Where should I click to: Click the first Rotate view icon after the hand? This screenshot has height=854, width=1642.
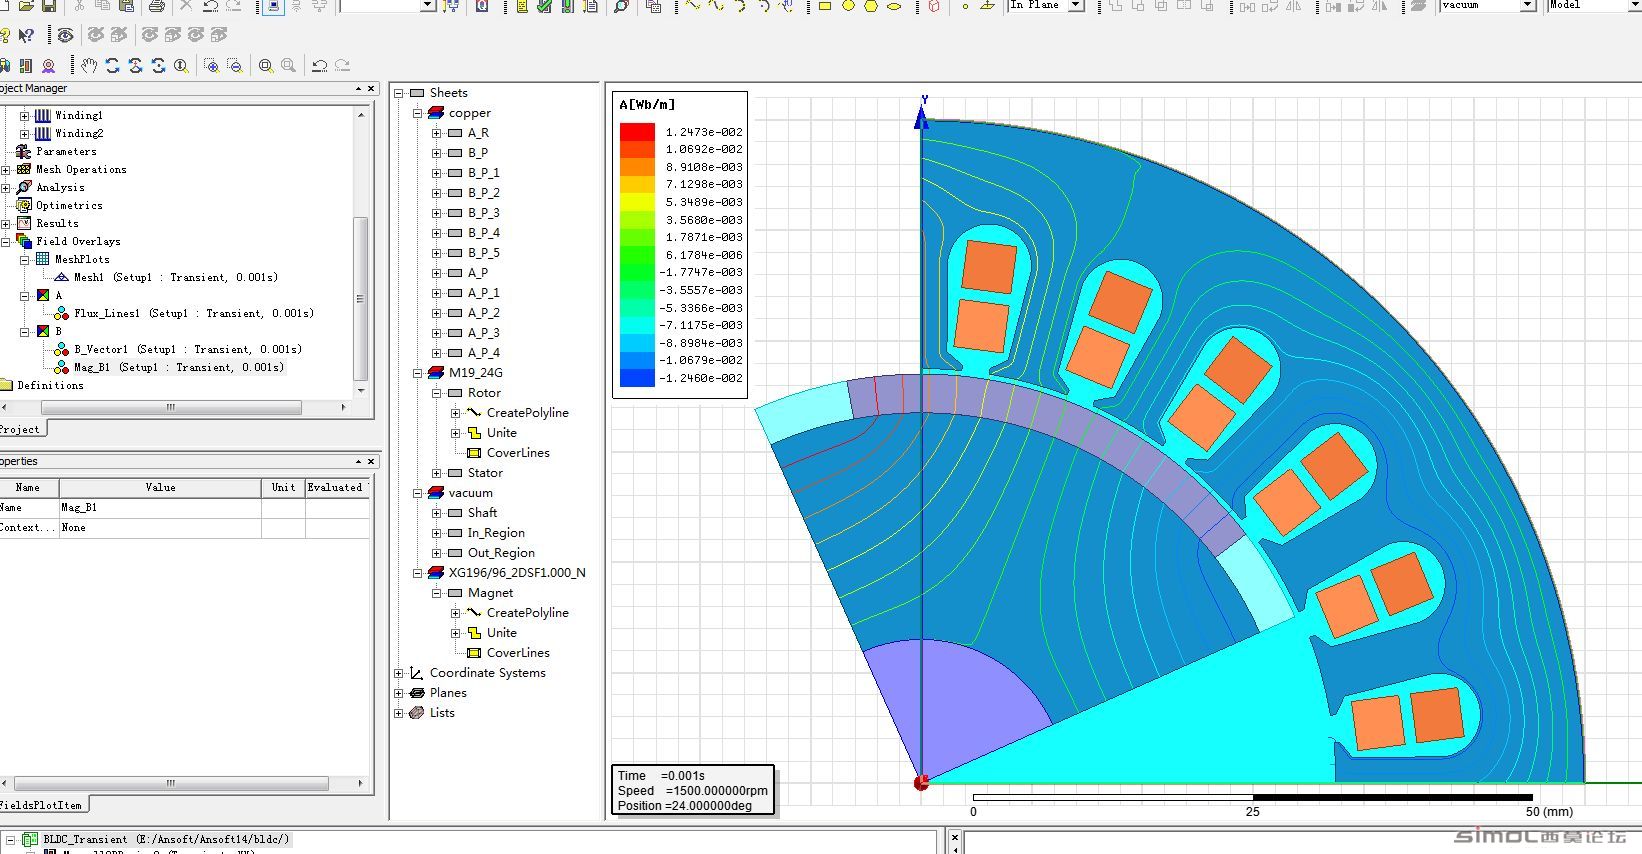tap(112, 65)
